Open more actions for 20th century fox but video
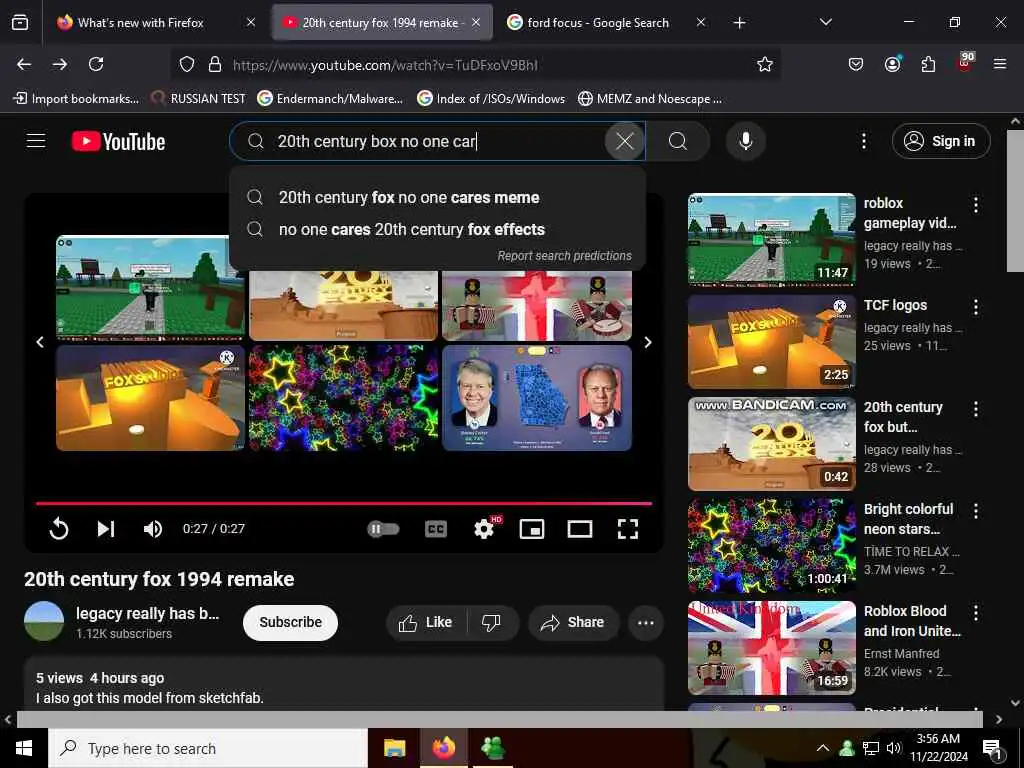1024x768 pixels. click(976, 408)
